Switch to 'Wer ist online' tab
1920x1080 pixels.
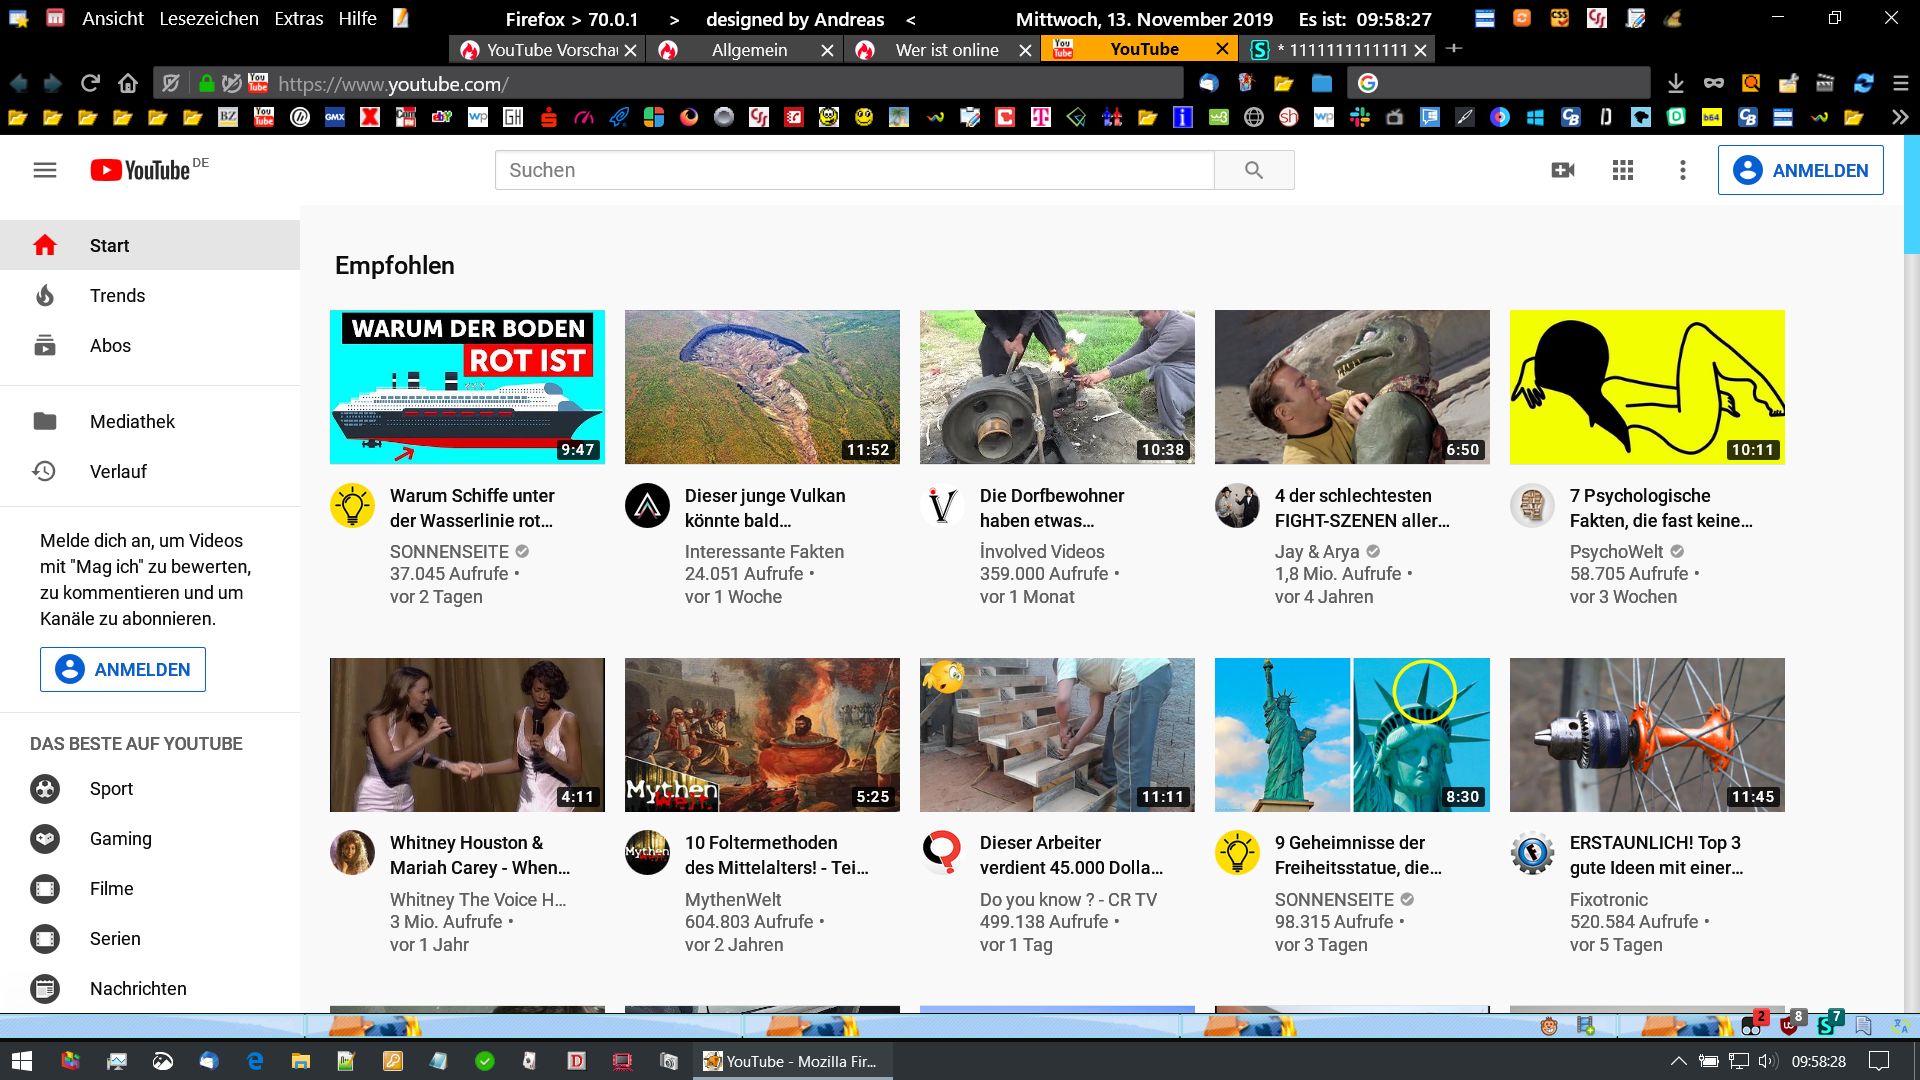[946, 50]
